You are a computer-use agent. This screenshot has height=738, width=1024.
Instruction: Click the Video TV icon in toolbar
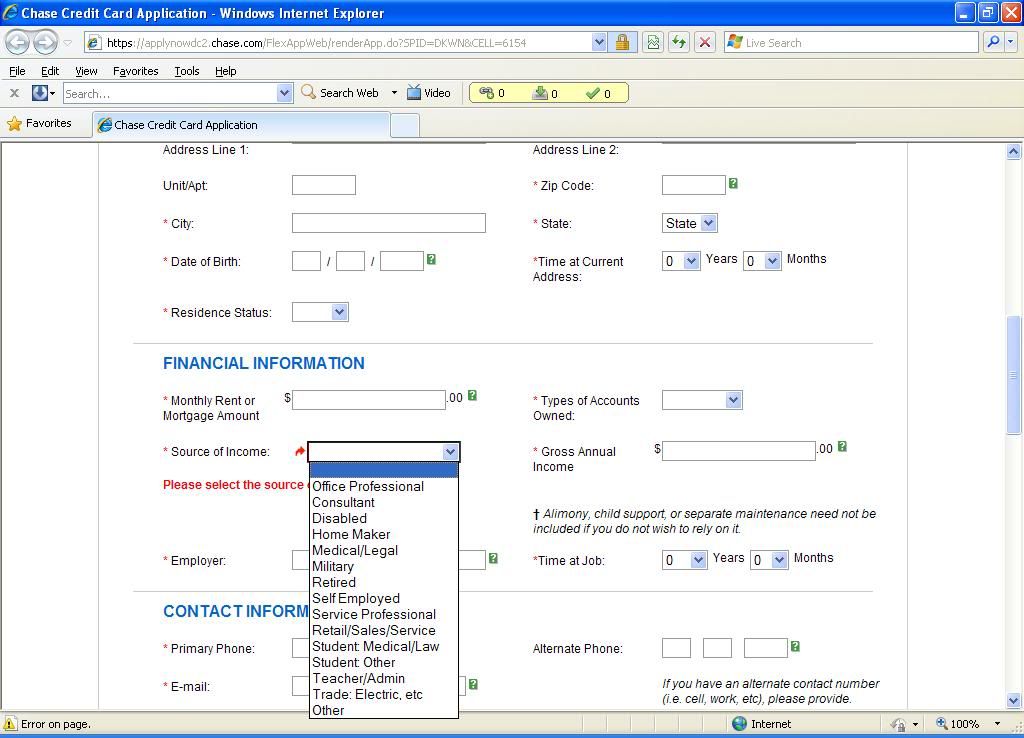tap(414, 93)
